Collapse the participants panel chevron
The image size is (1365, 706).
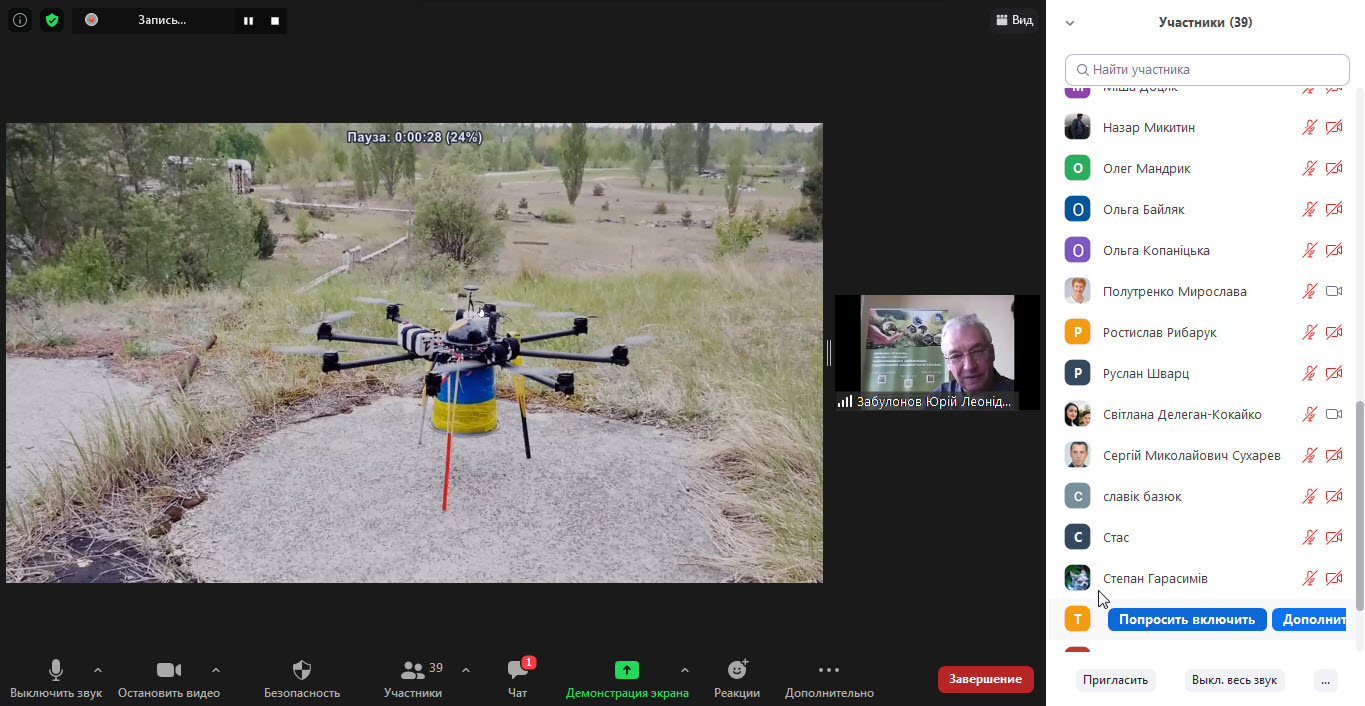(x=1070, y=22)
